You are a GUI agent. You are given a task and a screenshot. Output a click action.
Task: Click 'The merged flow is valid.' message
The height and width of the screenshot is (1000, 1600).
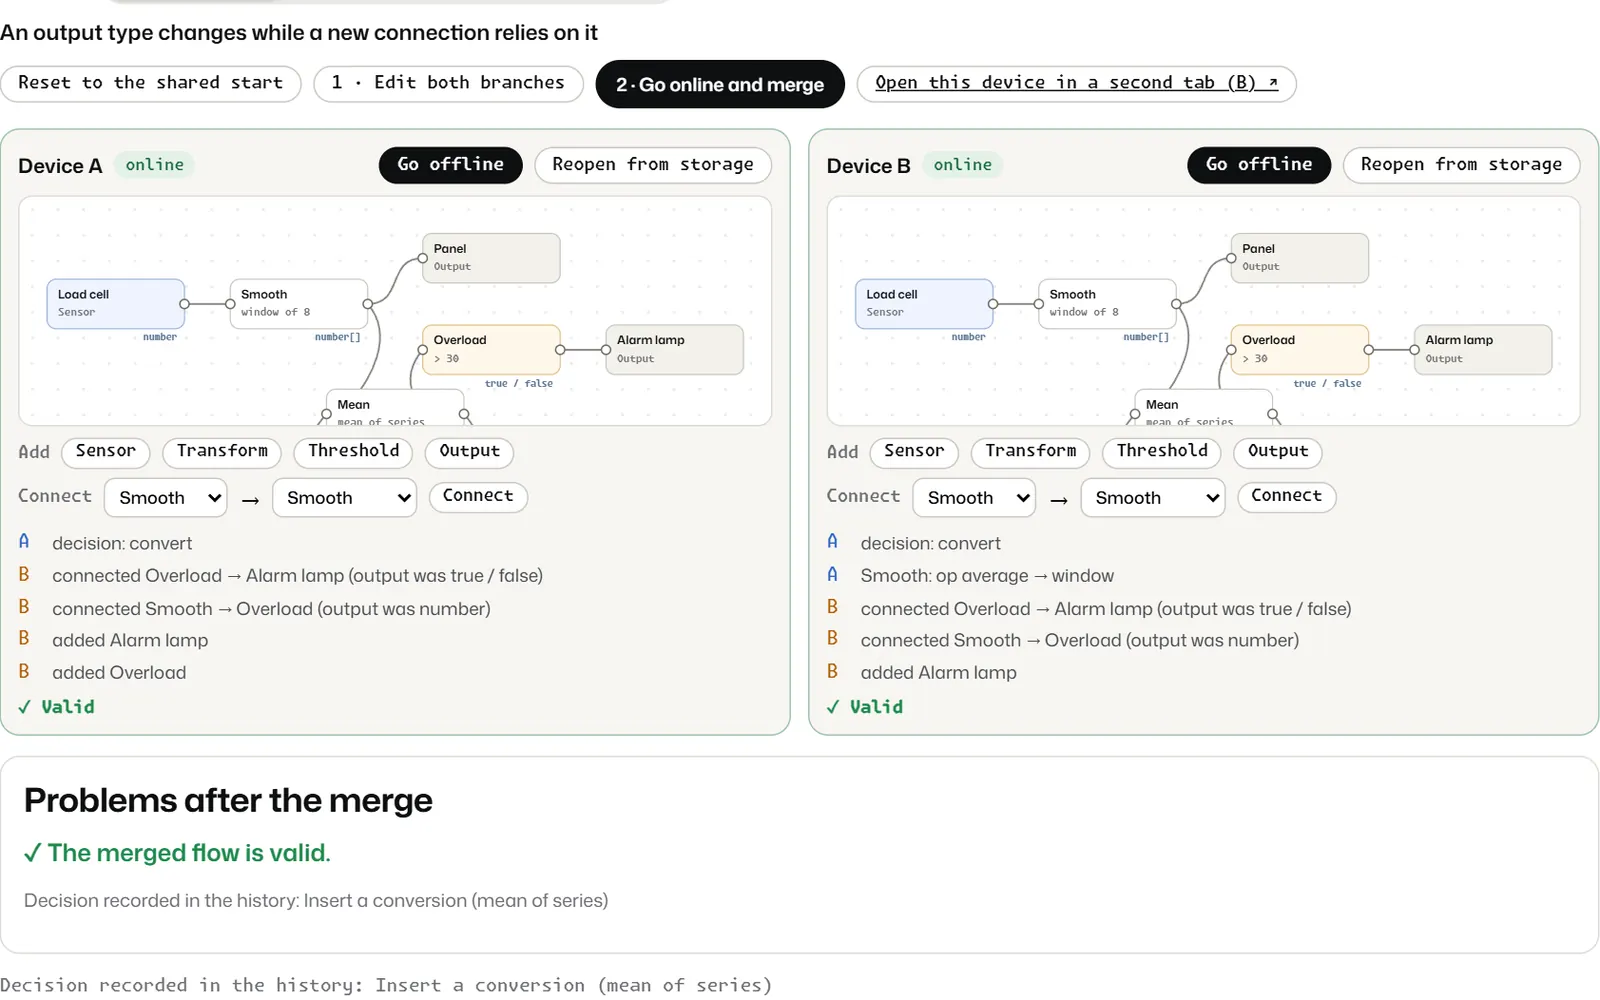pos(177,853)
